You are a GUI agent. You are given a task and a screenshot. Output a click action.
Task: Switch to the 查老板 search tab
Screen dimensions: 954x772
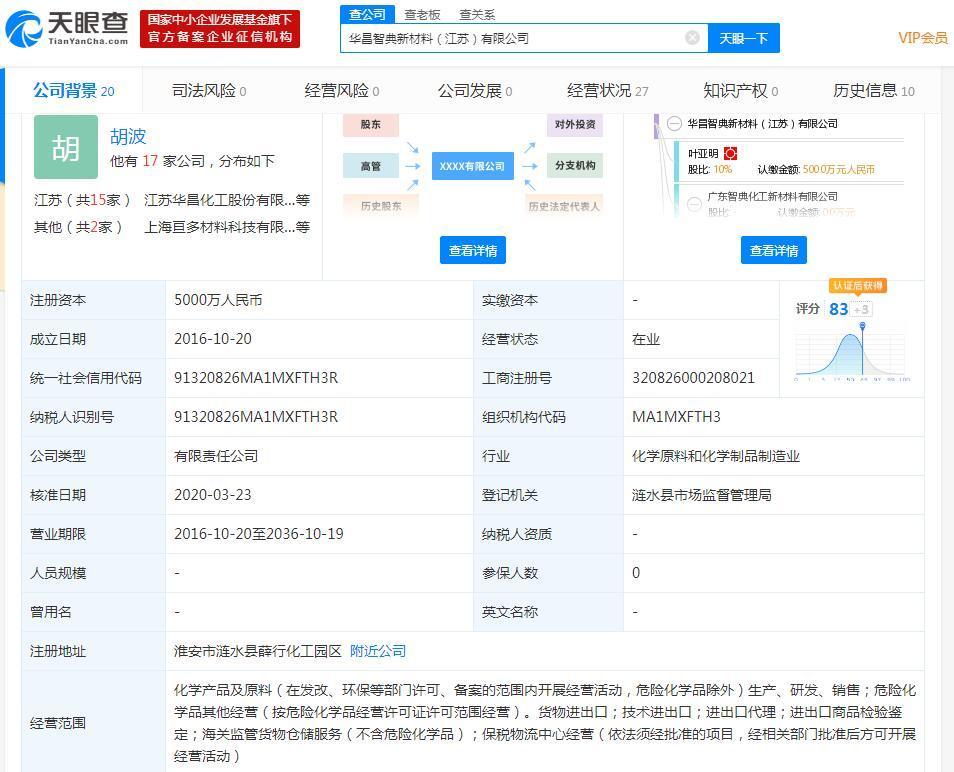422,14
